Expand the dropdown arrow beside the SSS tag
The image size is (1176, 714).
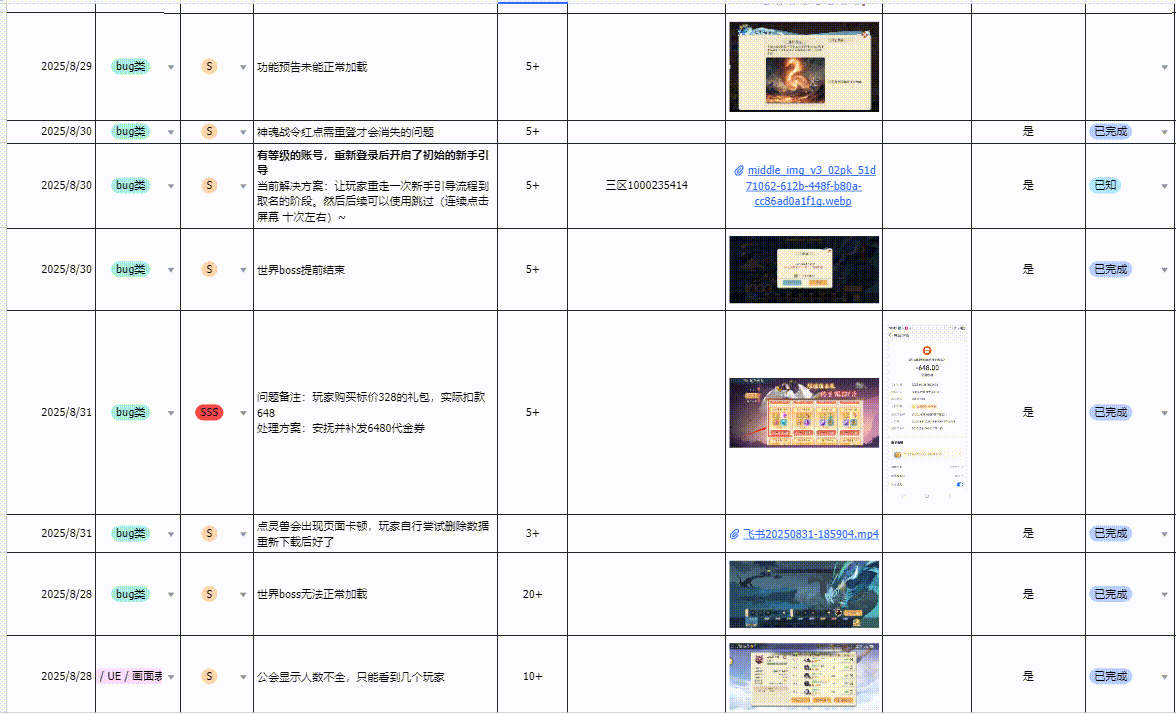[x=243, y=413]
